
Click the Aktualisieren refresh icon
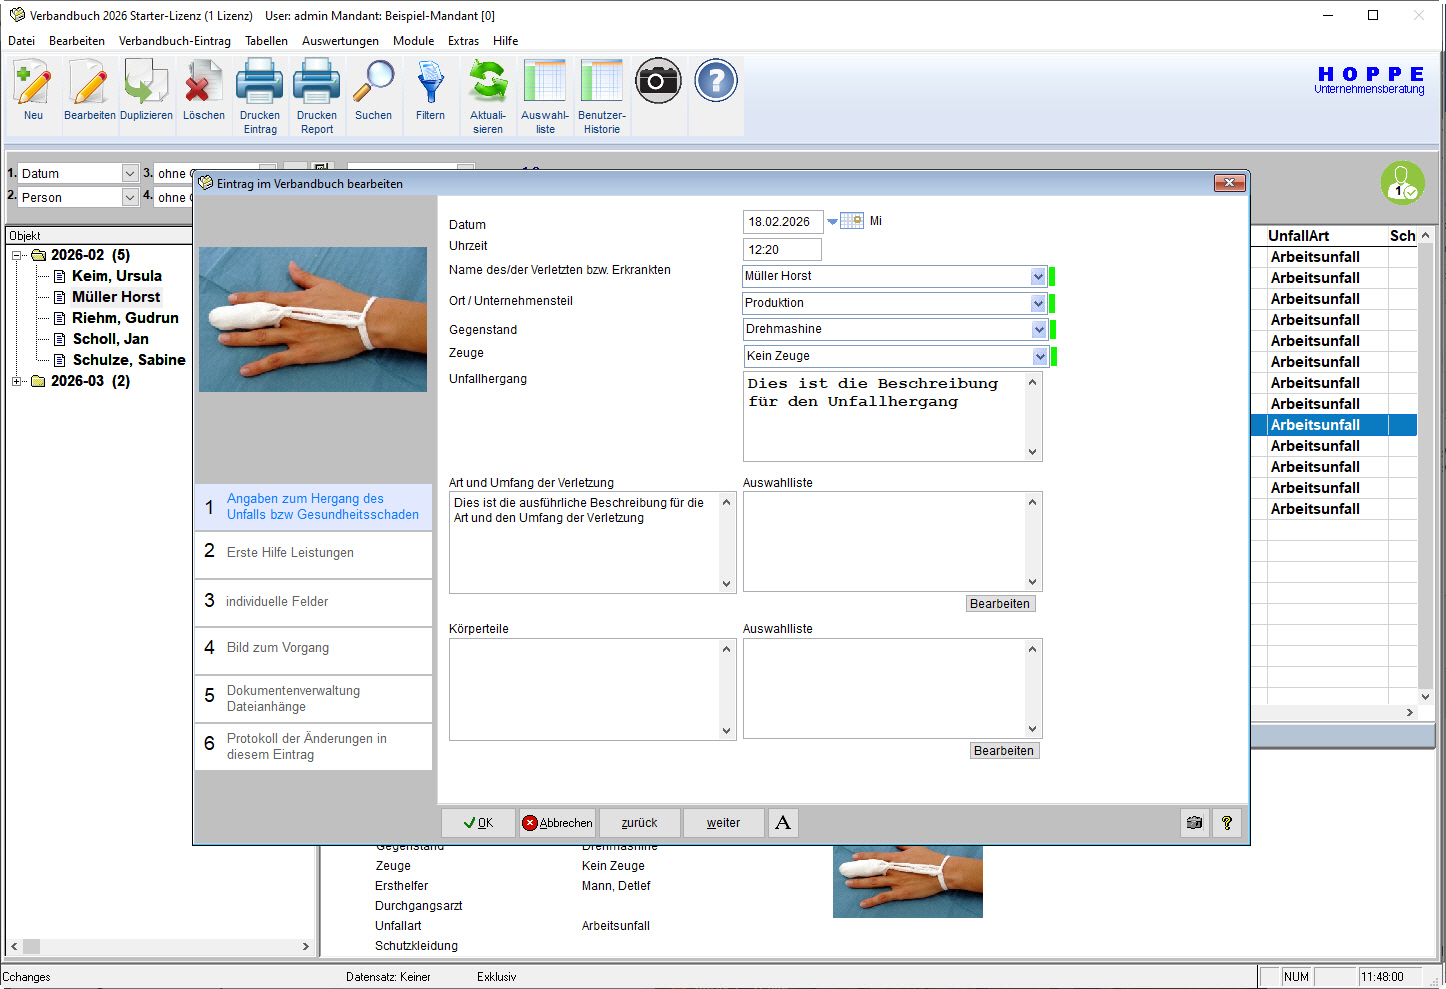click(488, 84)
